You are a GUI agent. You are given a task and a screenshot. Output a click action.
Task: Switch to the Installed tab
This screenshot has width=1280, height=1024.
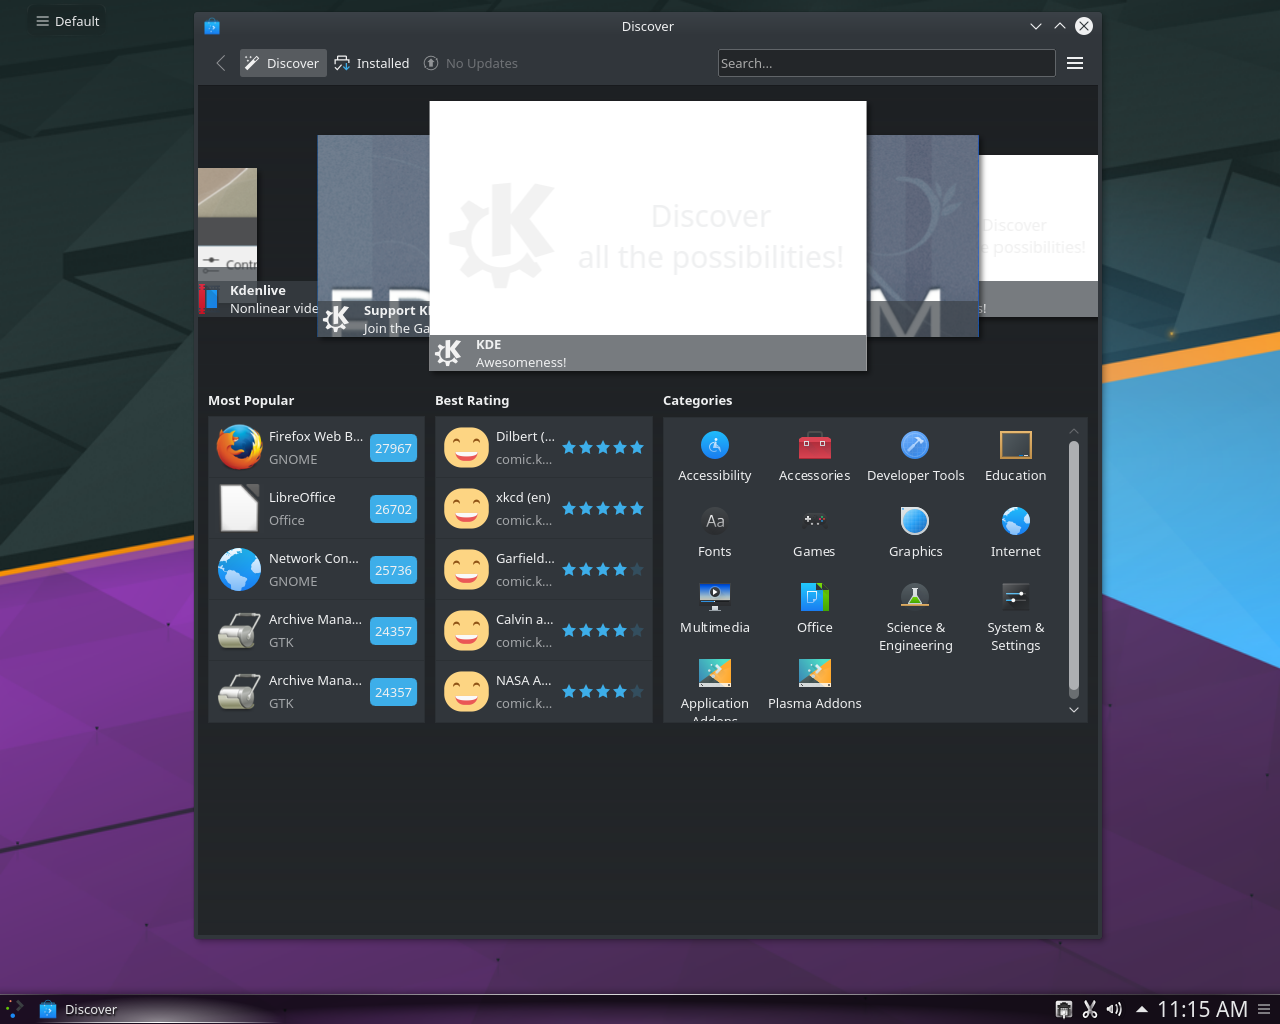(372, 63)
